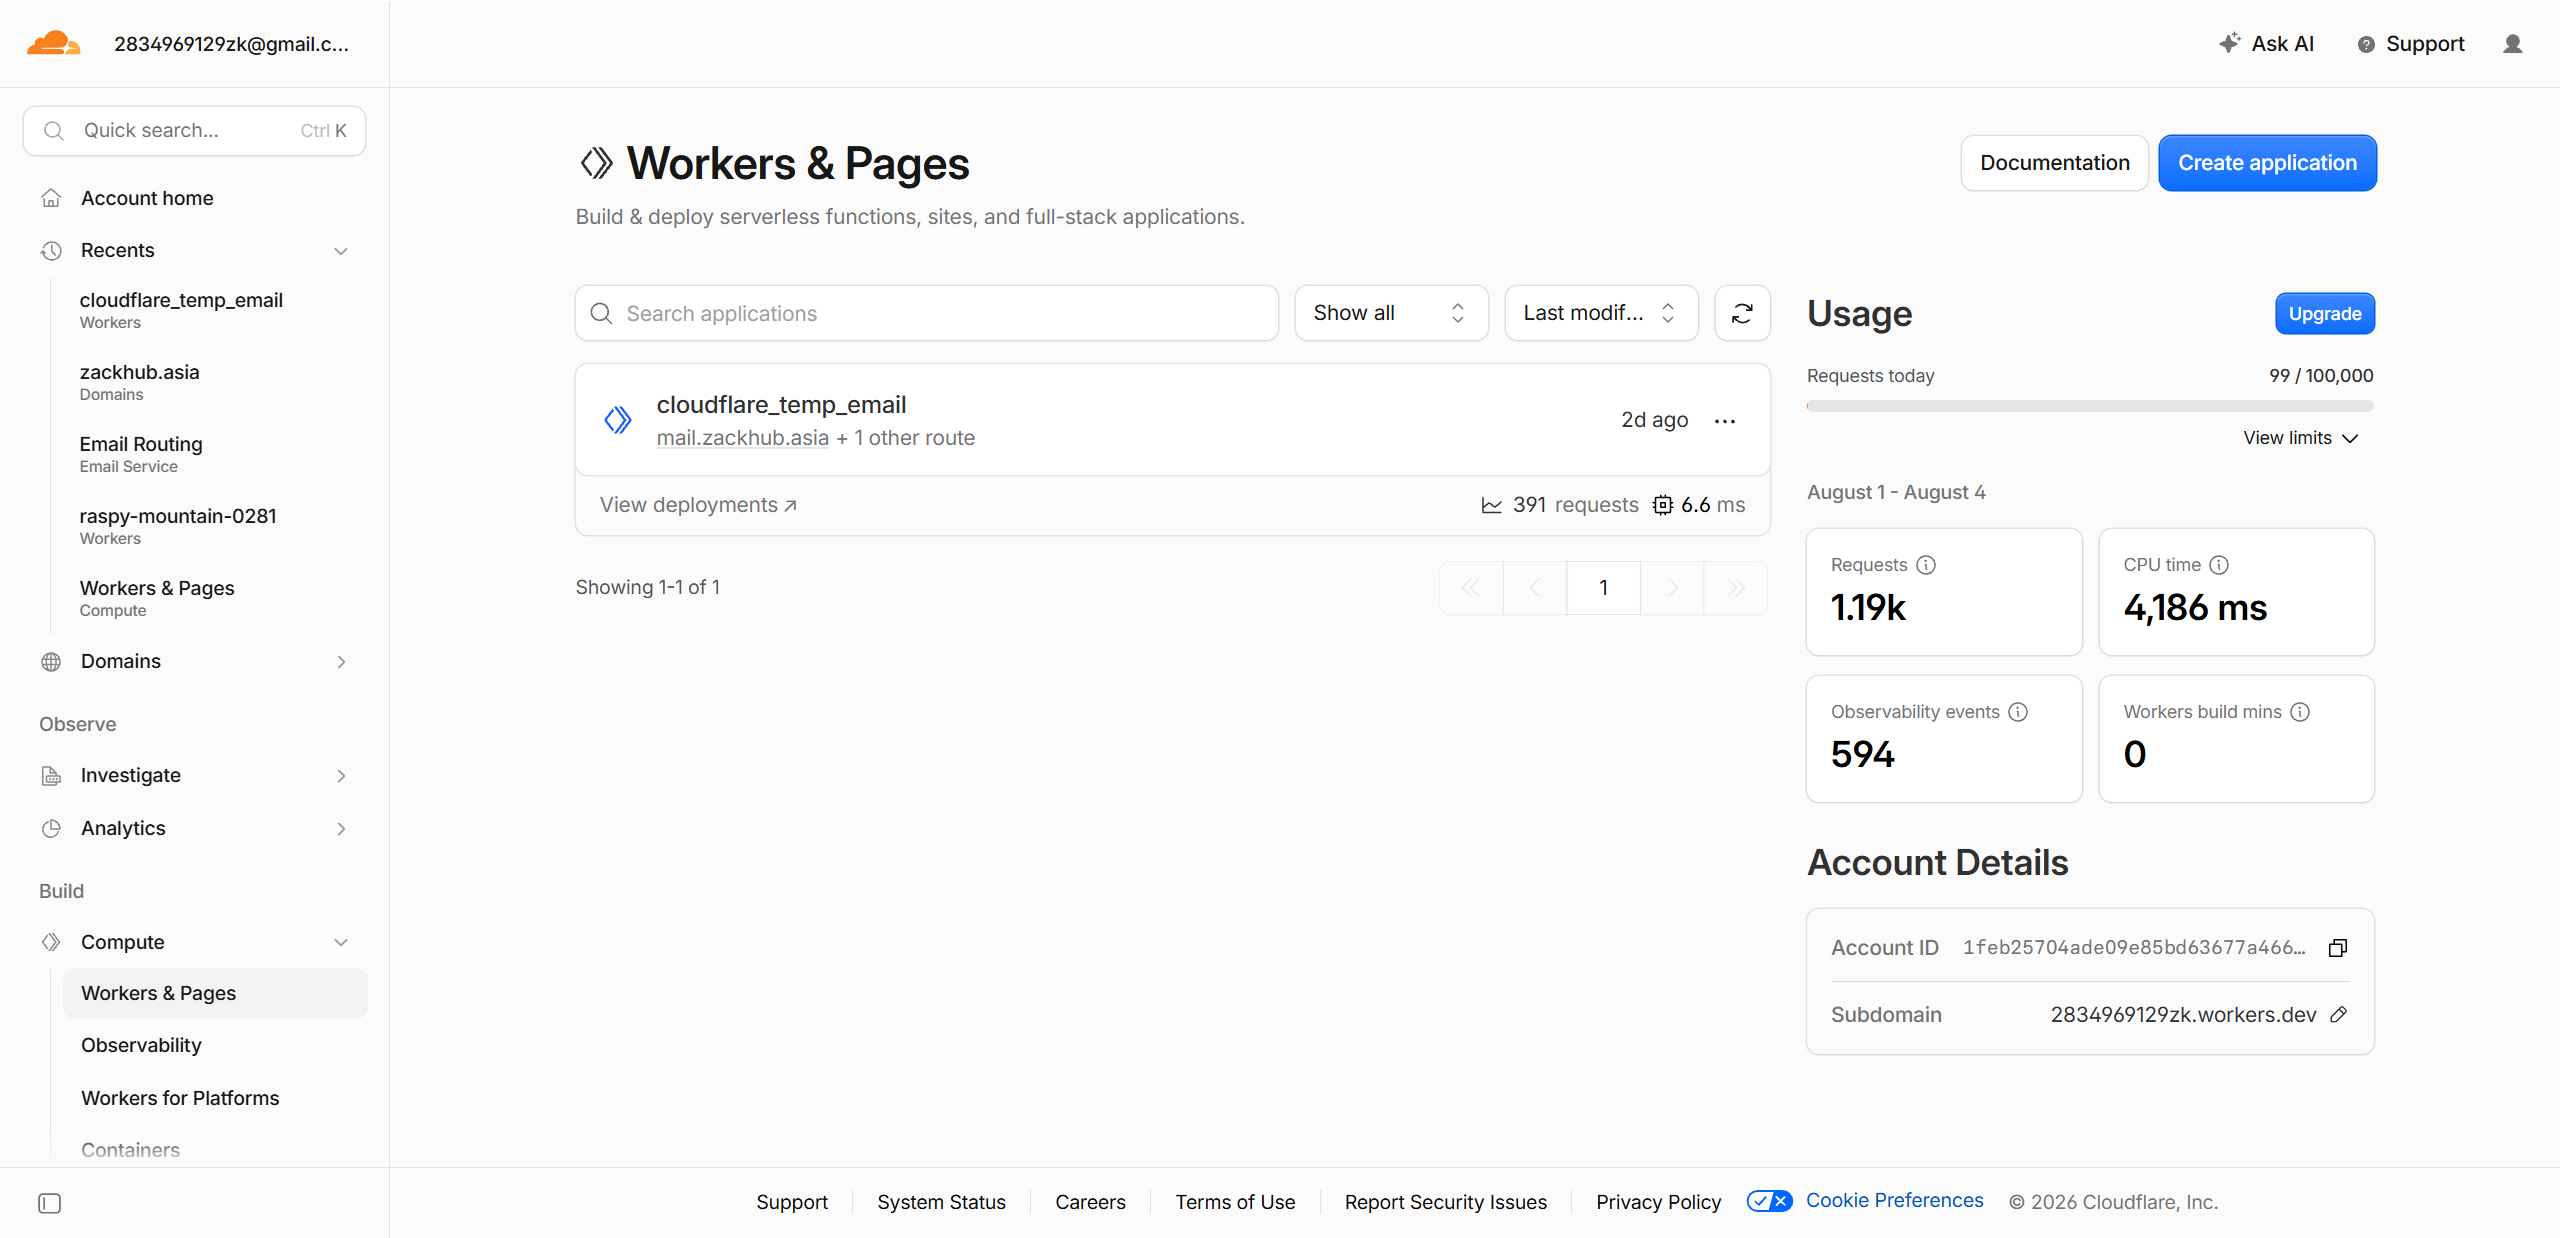This screenshot has width=2560, height=1238.
Task: Open the Show all filter dropdown
Action: pyautogui.click(x=1391, y=313)
